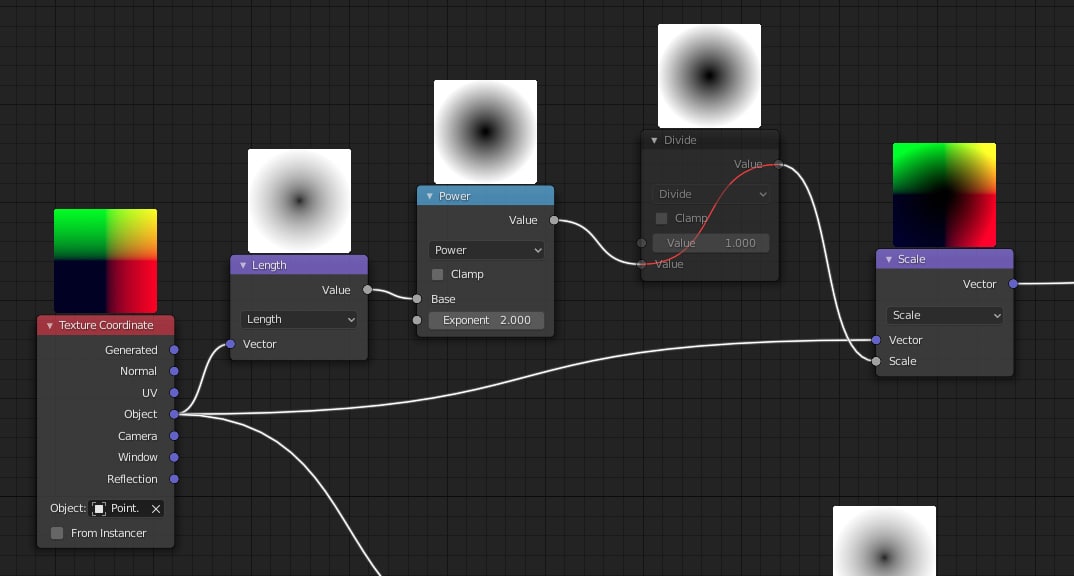
Task: Click the Object field showing Point.
Action: [x=127, y=508]
